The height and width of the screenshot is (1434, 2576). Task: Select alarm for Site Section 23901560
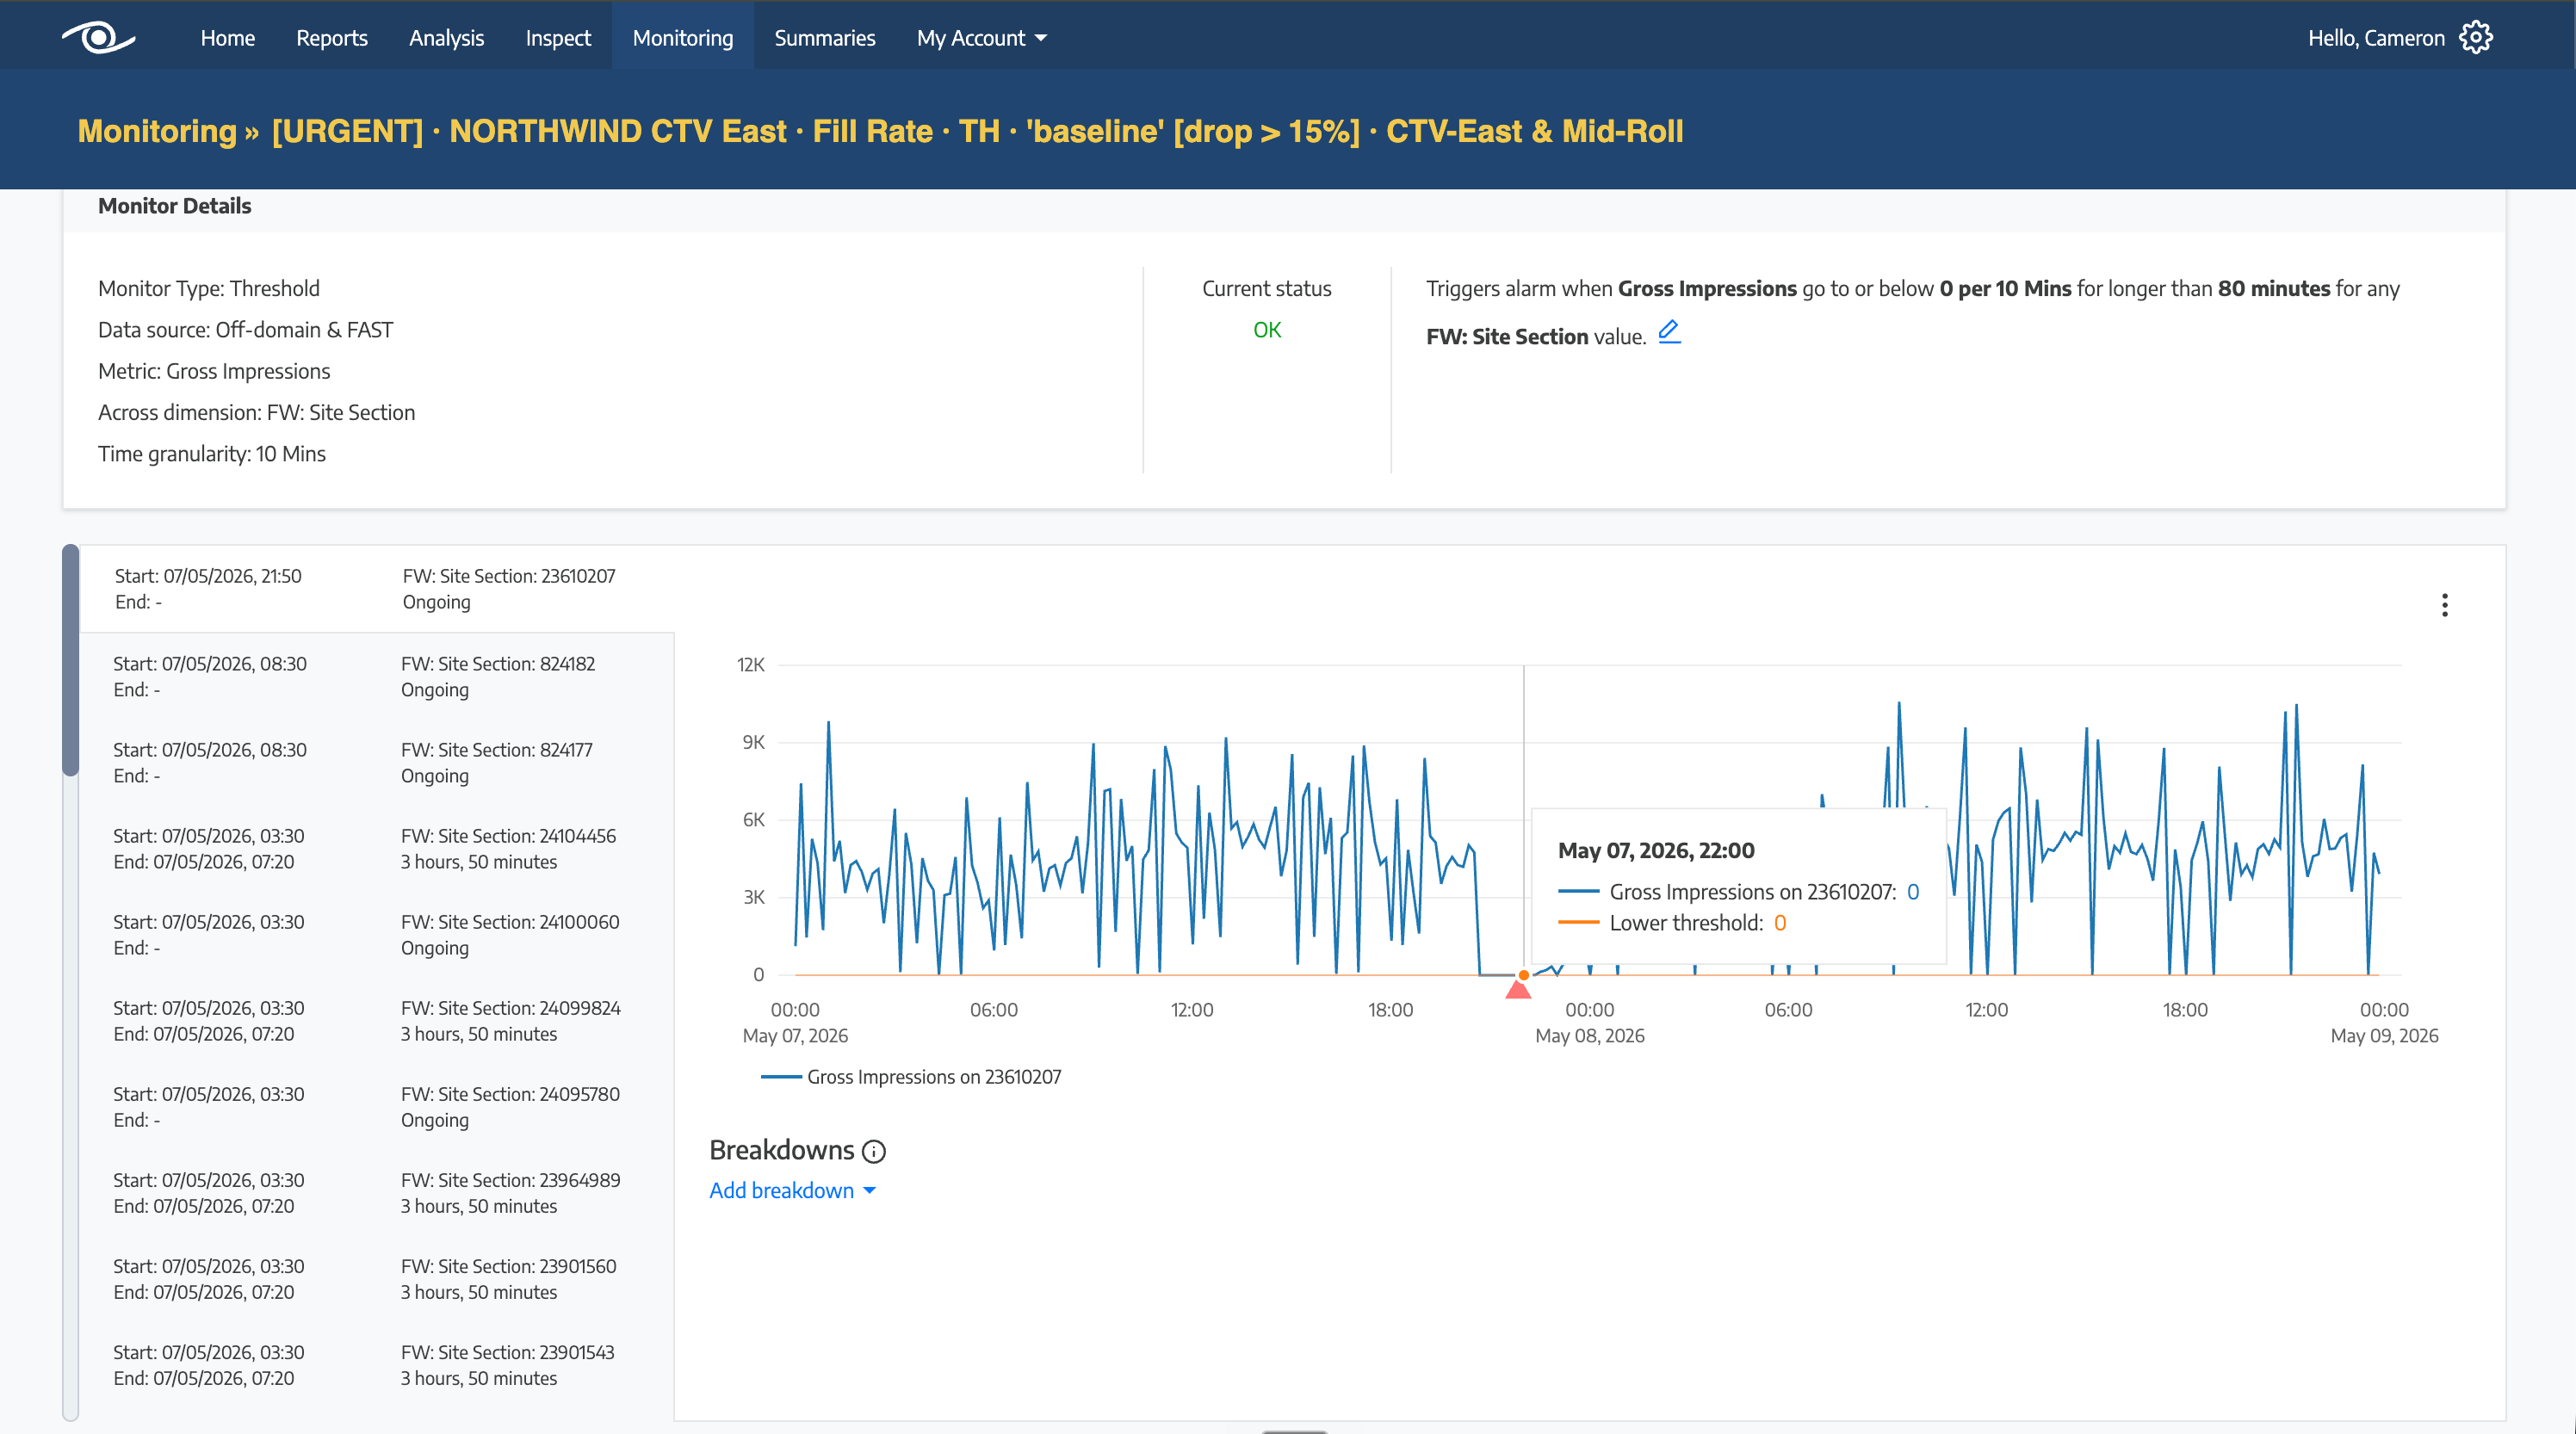click(x=376, y=1279)
